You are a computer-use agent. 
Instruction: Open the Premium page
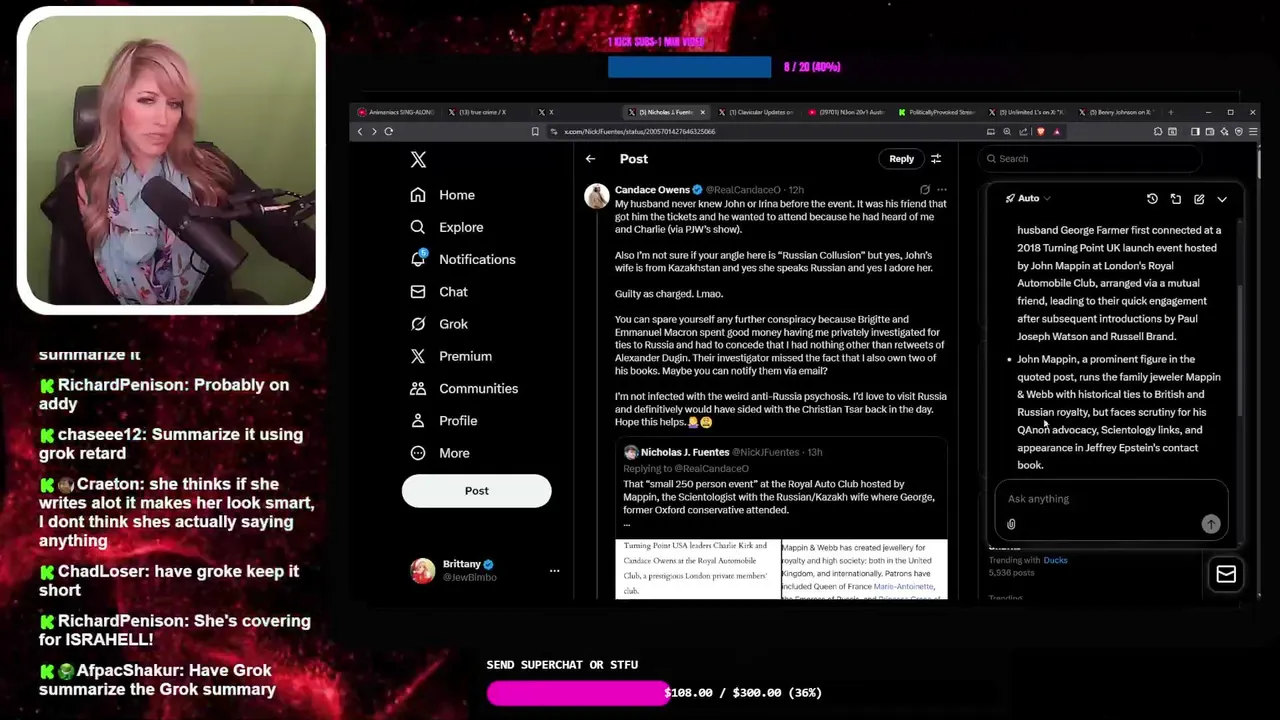click(451, 356)
